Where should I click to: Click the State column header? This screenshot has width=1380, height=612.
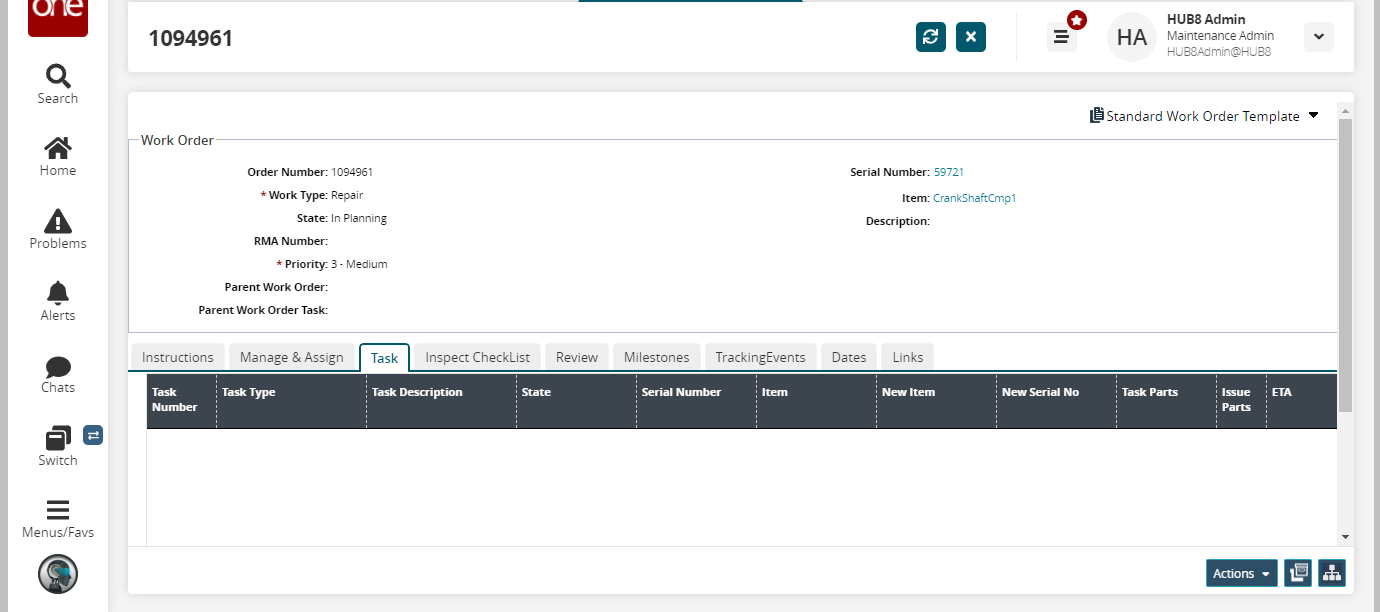click(x=576, y=400)
